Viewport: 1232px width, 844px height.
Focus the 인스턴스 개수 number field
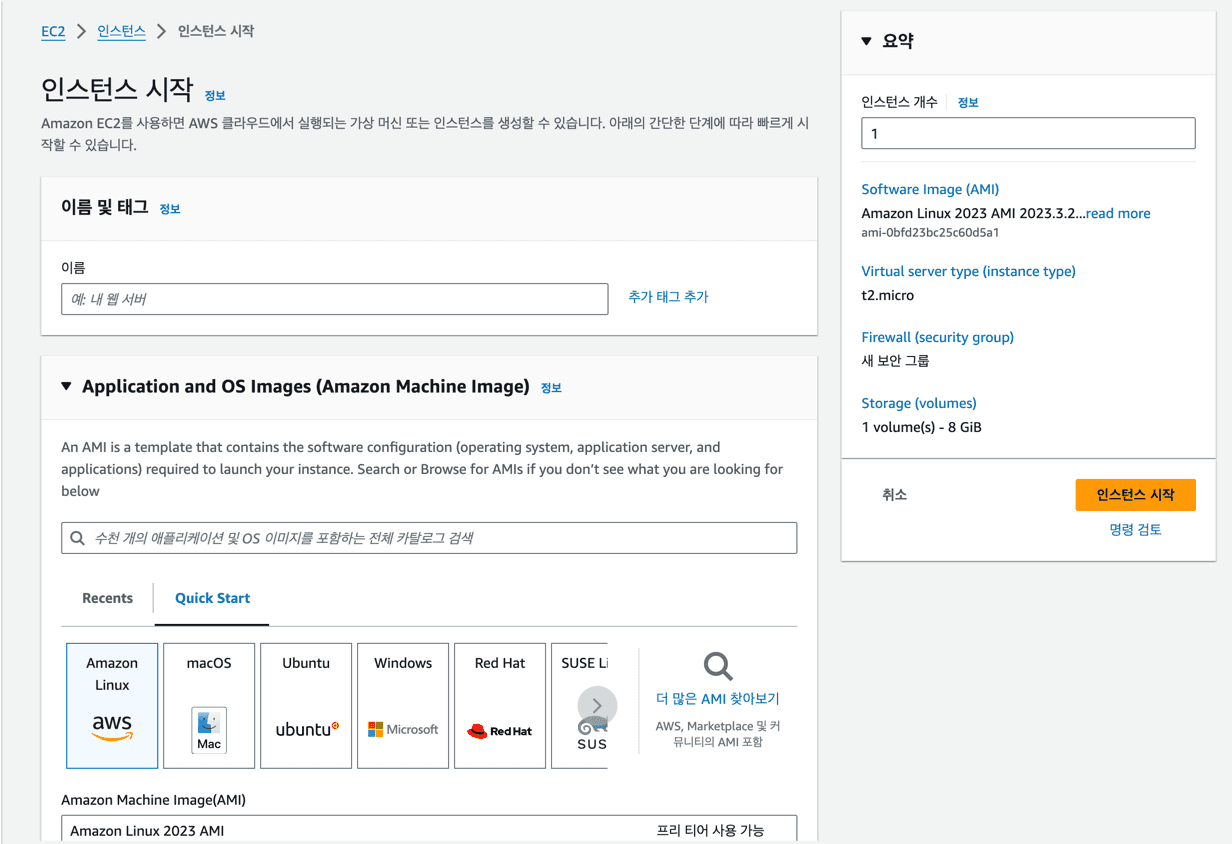point(1028,133)
